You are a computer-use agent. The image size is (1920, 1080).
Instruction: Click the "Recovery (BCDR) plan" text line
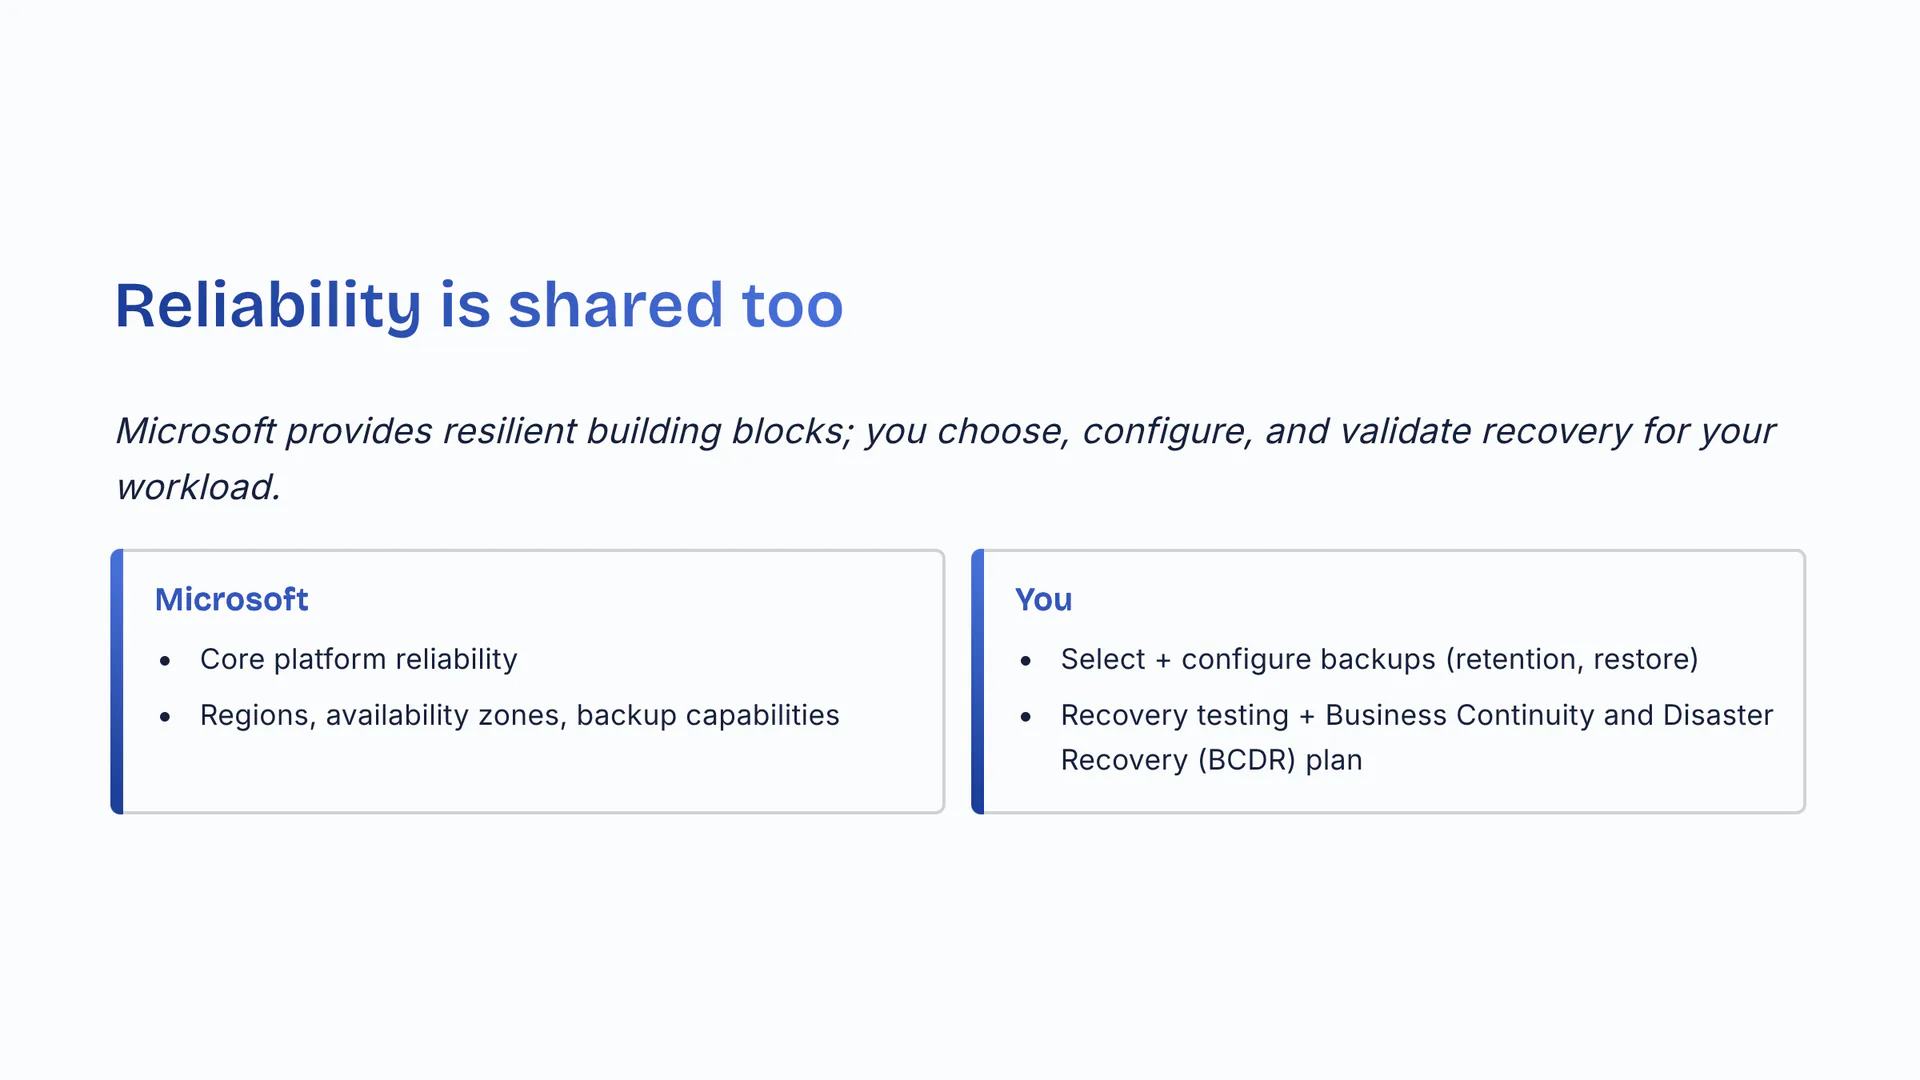pyautogui.click(x=1211, y=760)
